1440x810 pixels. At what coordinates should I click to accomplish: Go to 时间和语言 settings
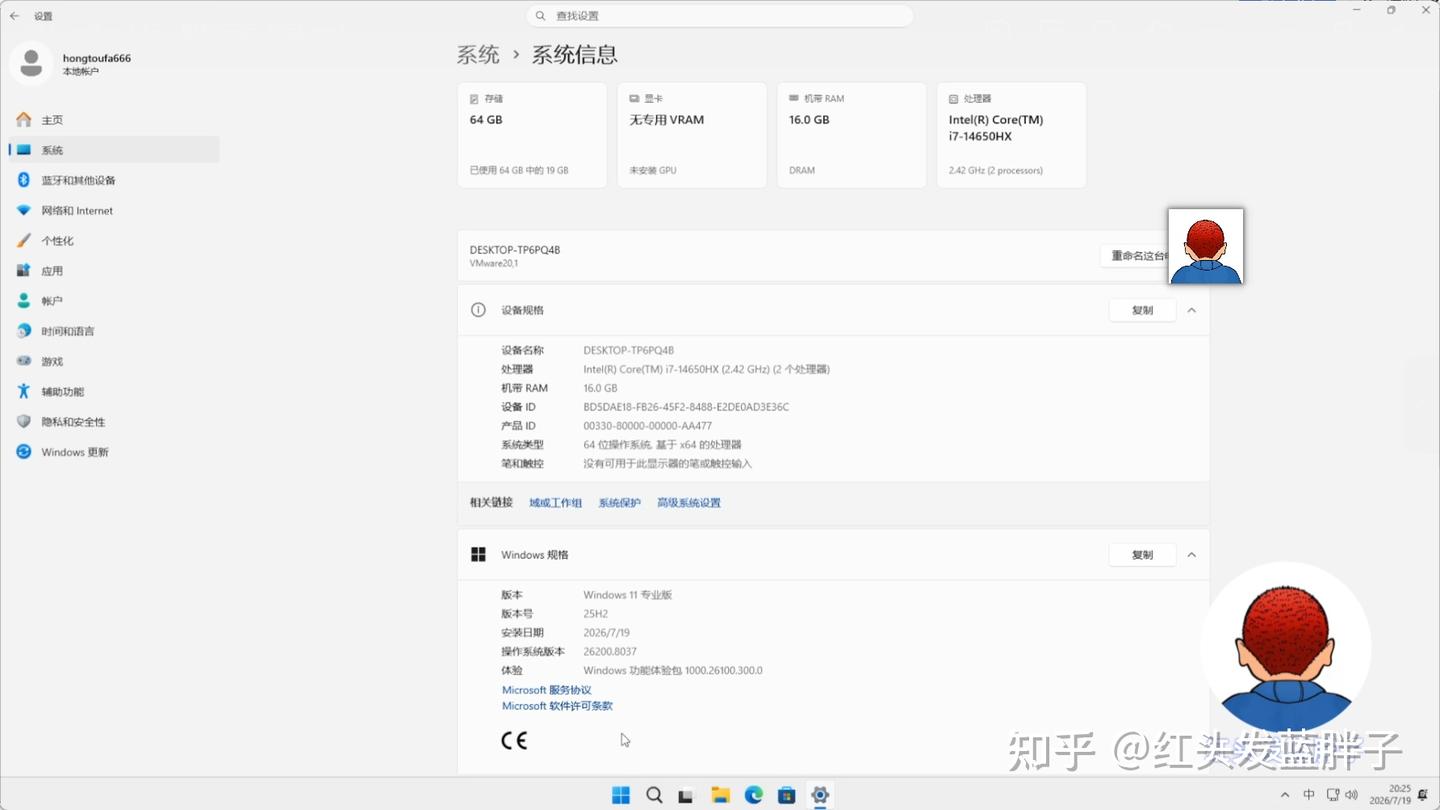(x=114, y=331)
